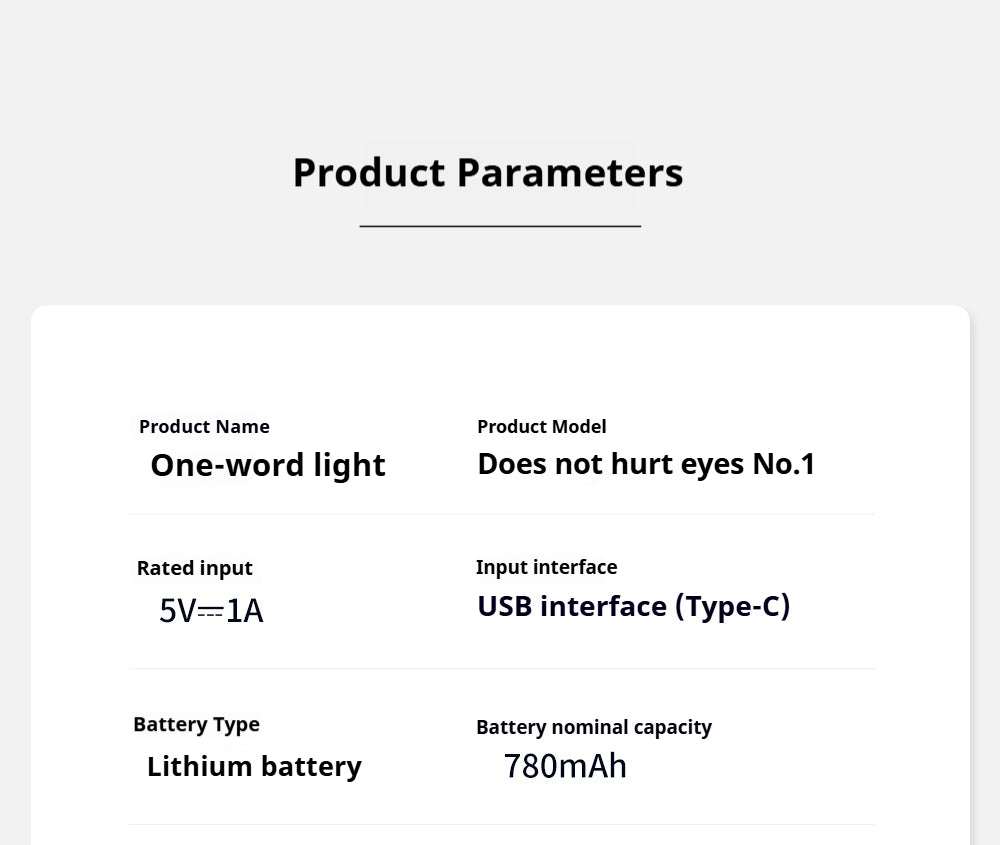Click USB interface (Type-C) text
The height and width of the screenshot is (845, 1000).
pos(633,606)
